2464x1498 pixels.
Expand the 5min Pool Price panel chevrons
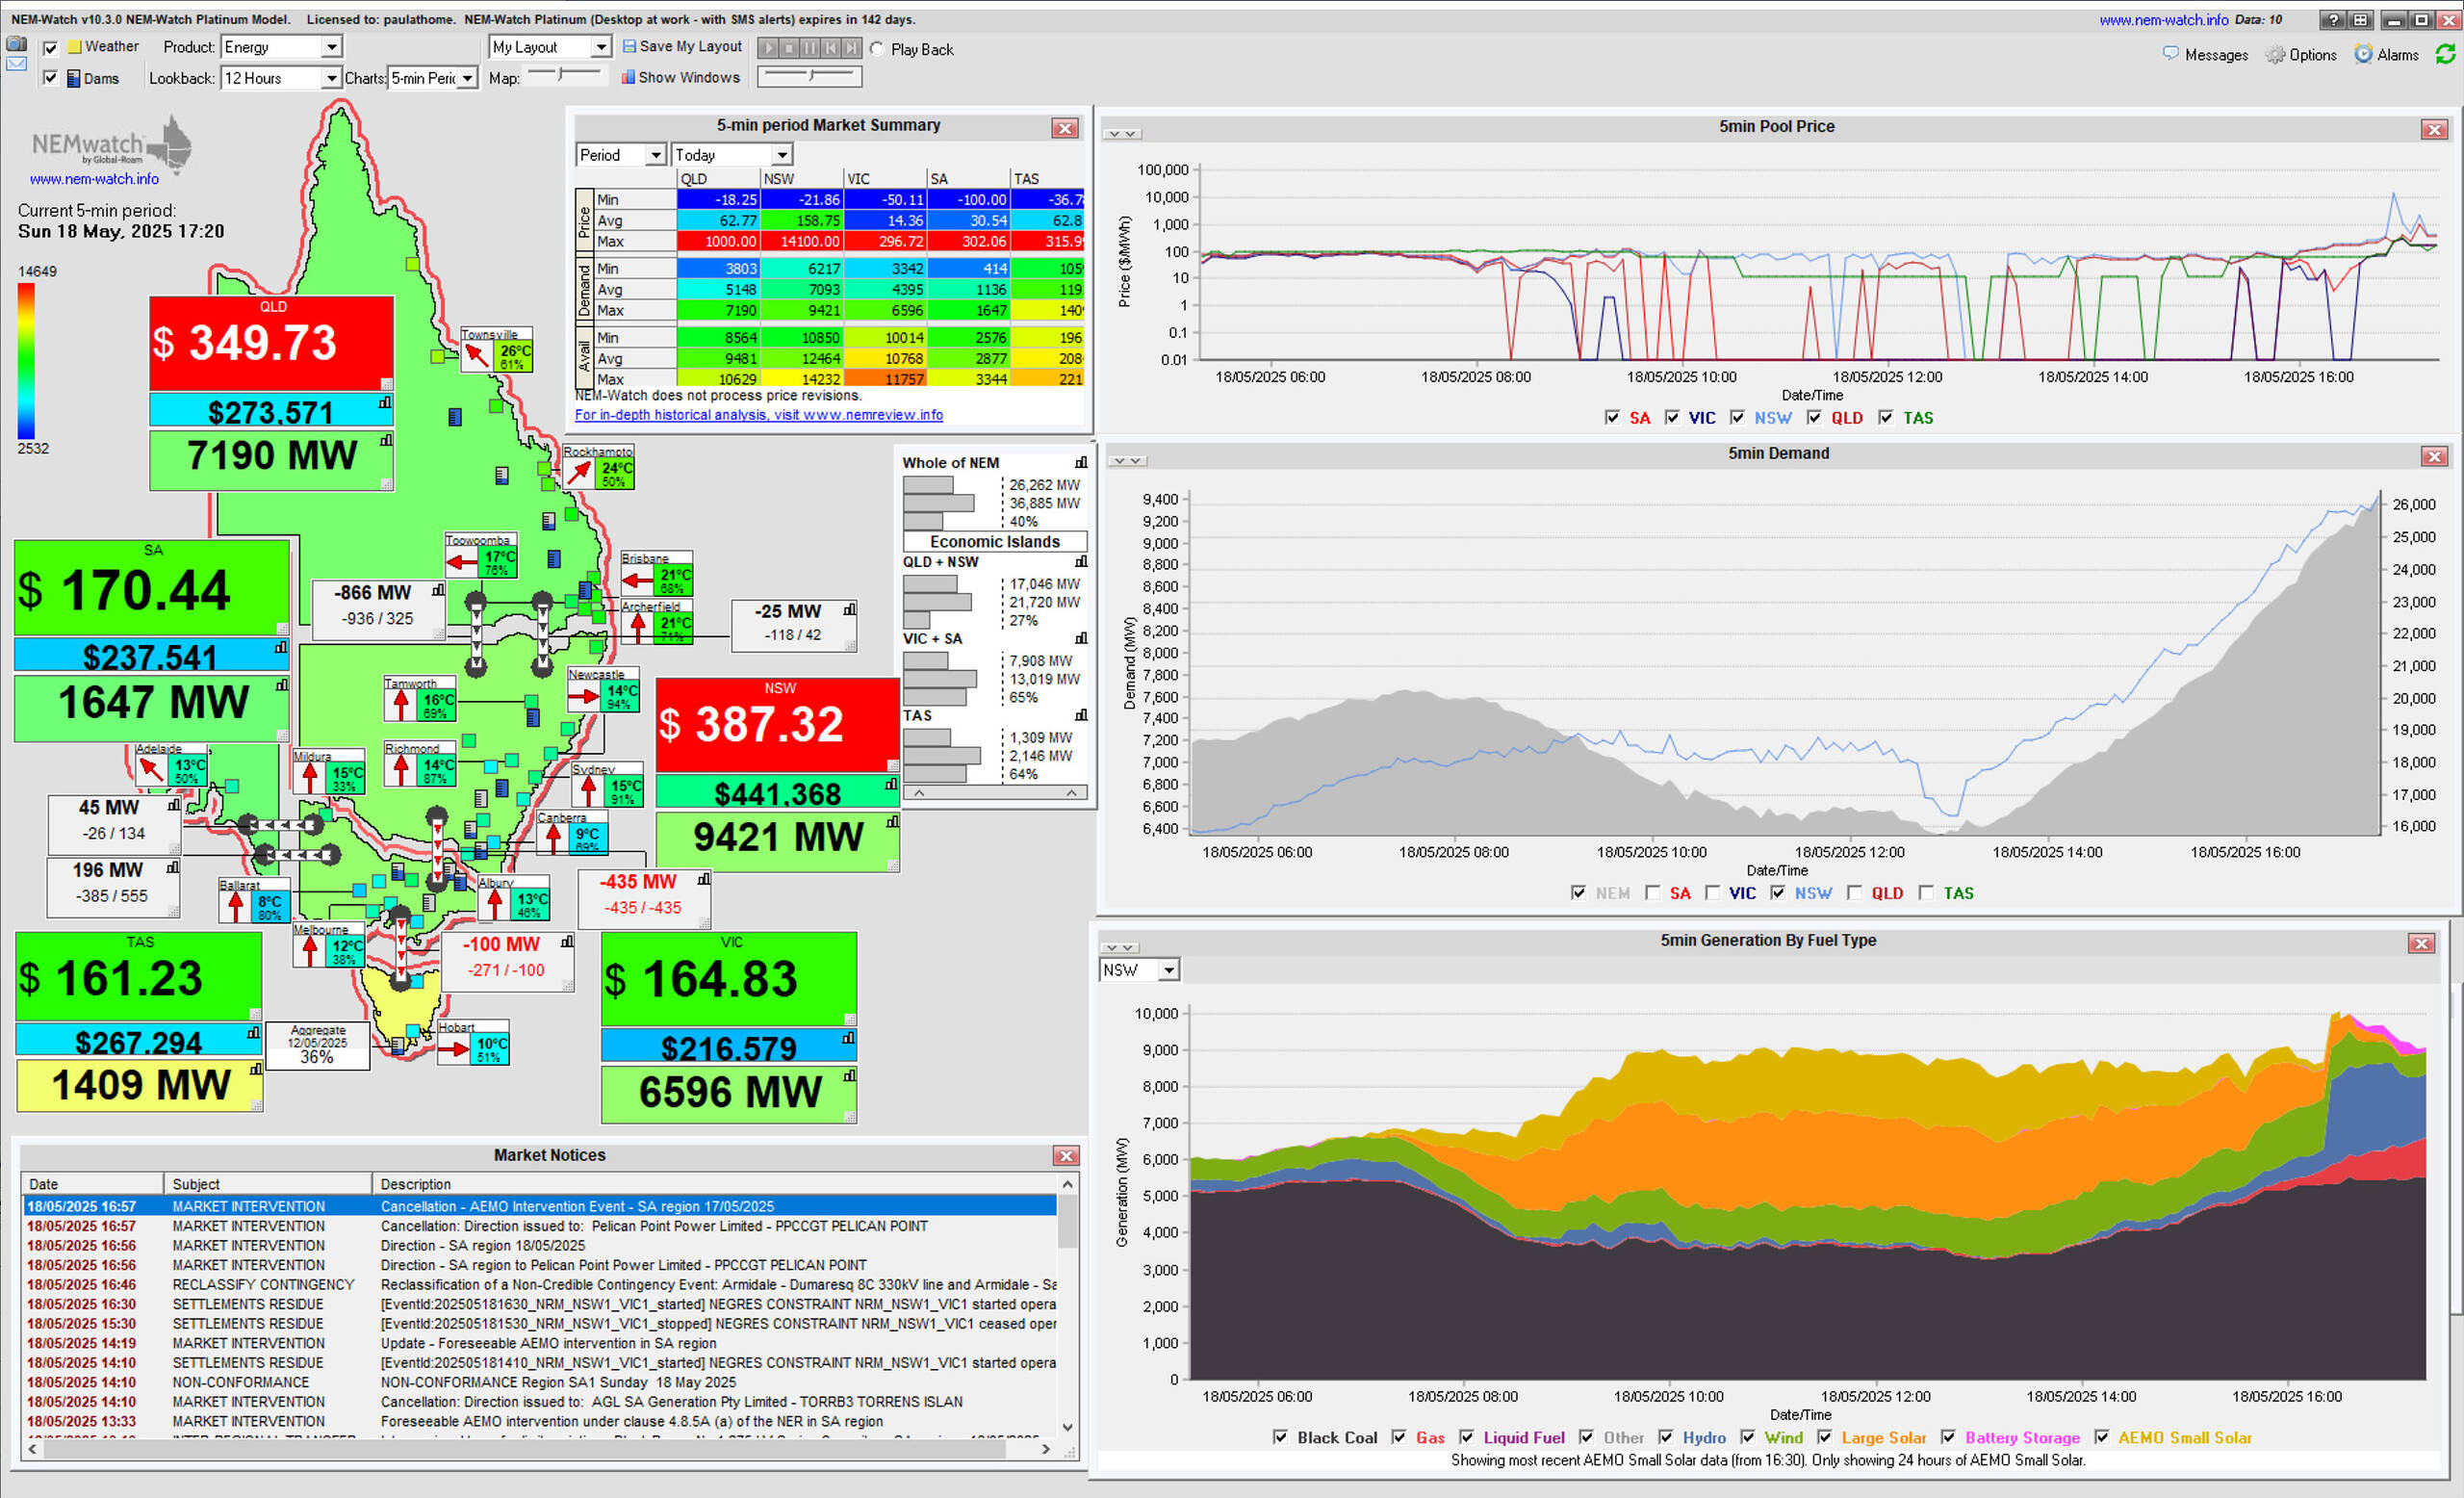click(1122, 133)
